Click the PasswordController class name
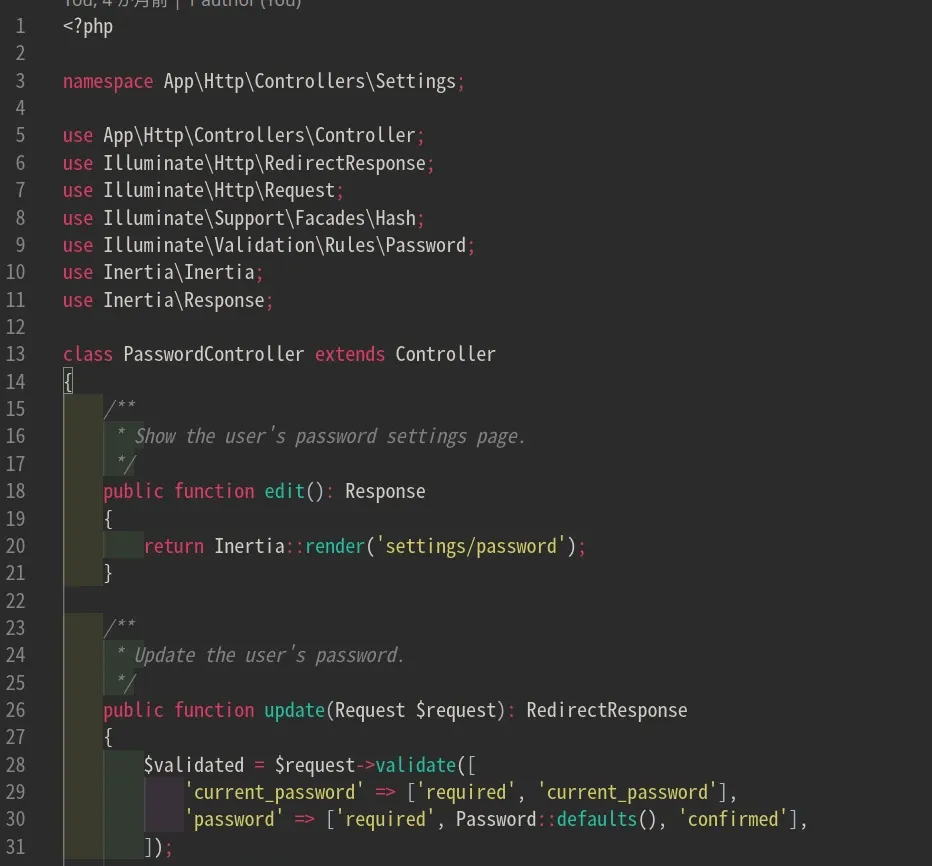Screen dimensions: 932x866 213,354
